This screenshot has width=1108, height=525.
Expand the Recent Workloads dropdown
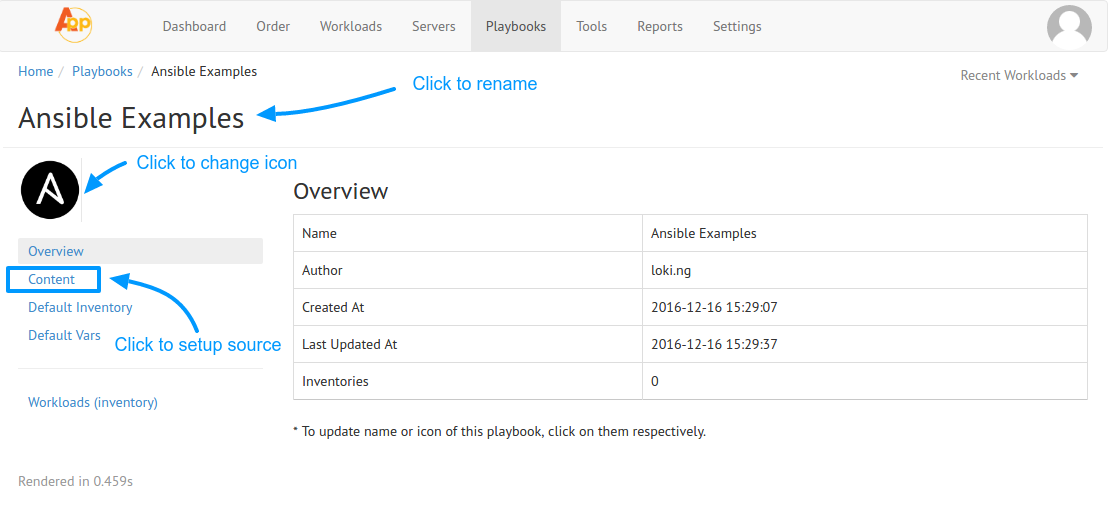pos(1019,76)
